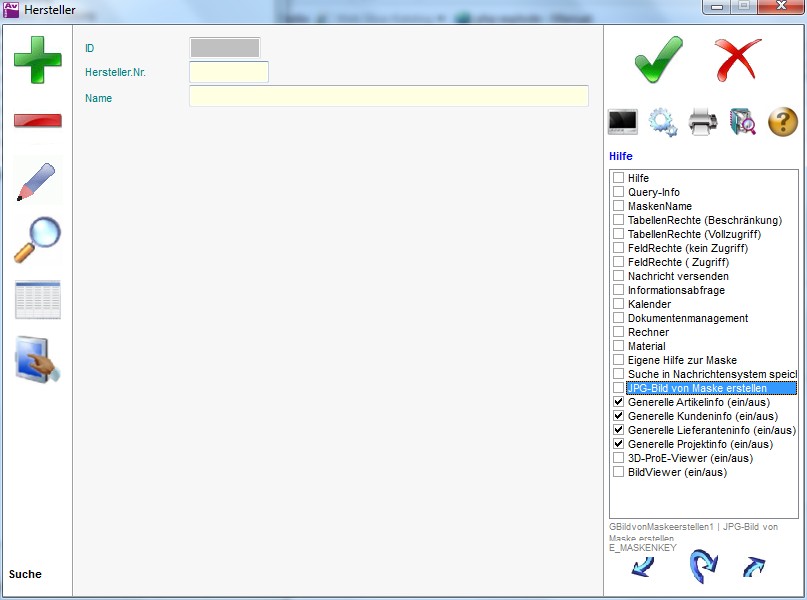Enable the Kalender checkbox
Viewport: 807px width, 600px height.
619,304
